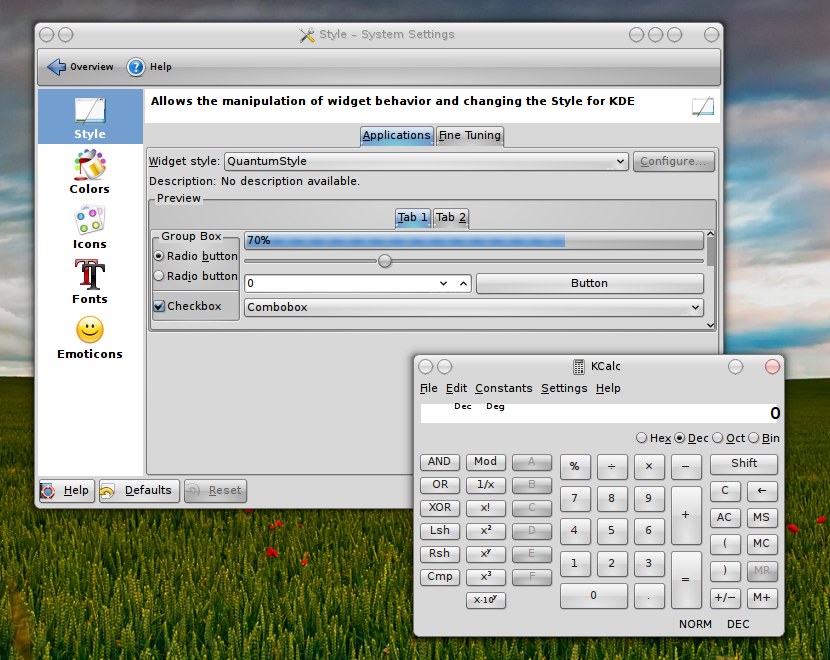Click the tools icon in Style title bar
Screen dimensions: 830x660
coord(306,35)
